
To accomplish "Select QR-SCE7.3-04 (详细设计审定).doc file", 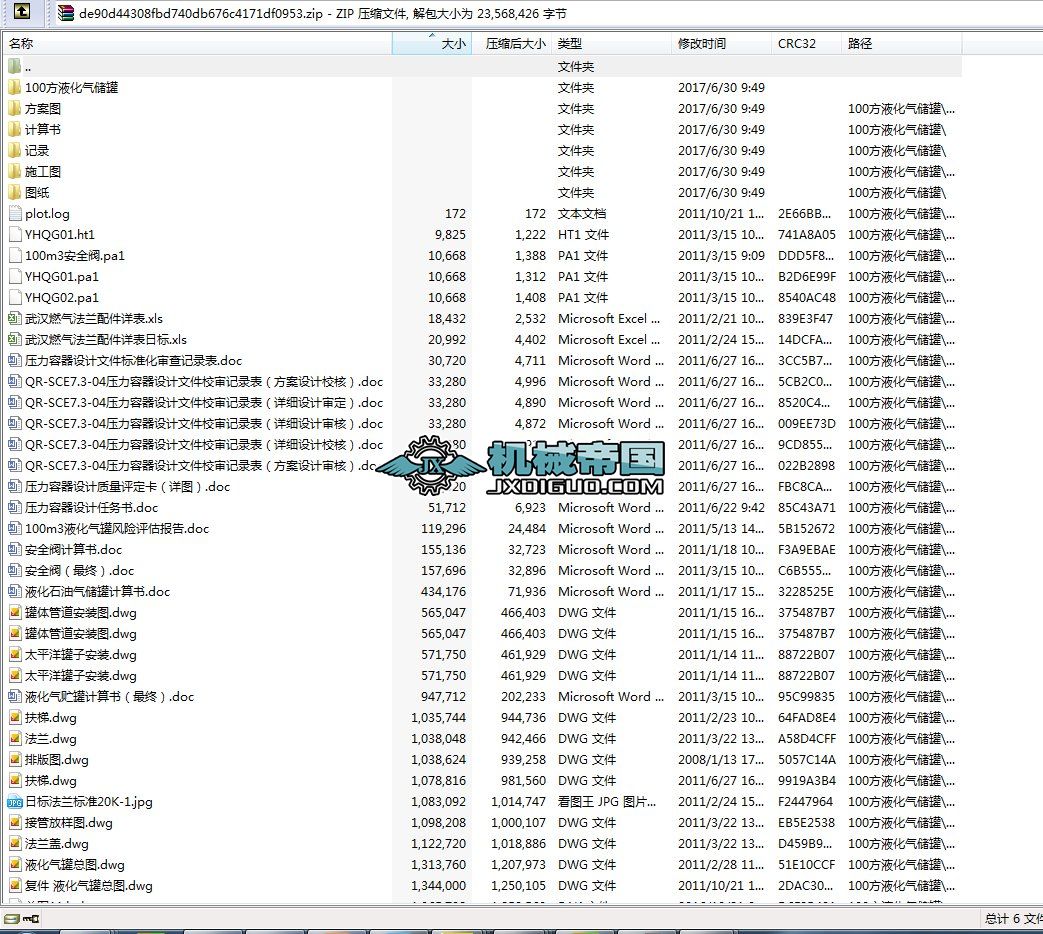I will tap(204, 402).
